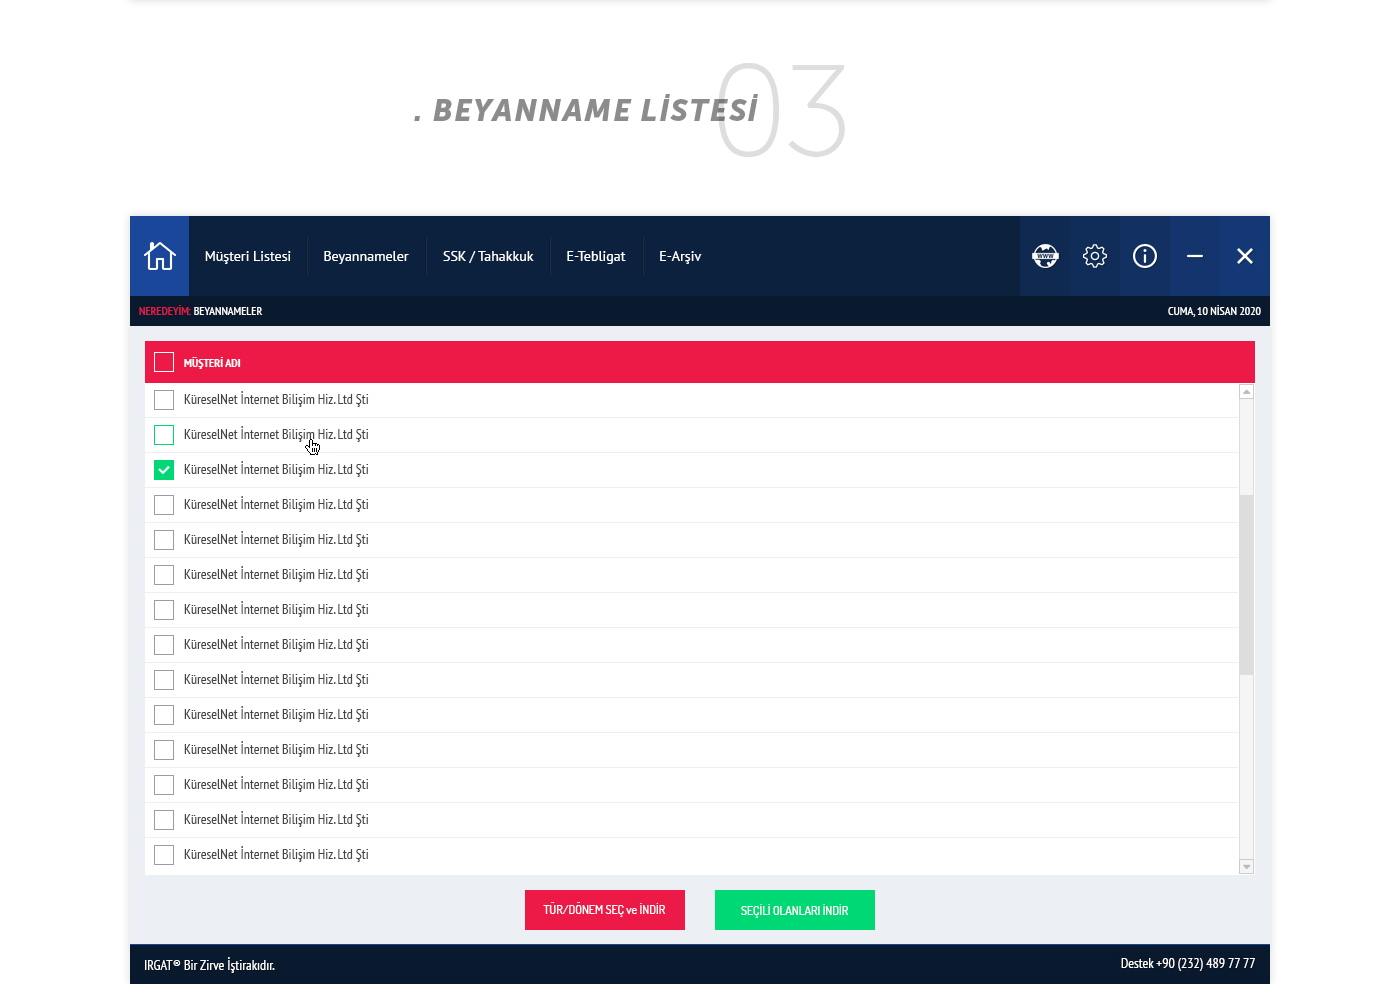Minimize the application window
This screenshot has height=984, width=1400.
point(1195,256)
